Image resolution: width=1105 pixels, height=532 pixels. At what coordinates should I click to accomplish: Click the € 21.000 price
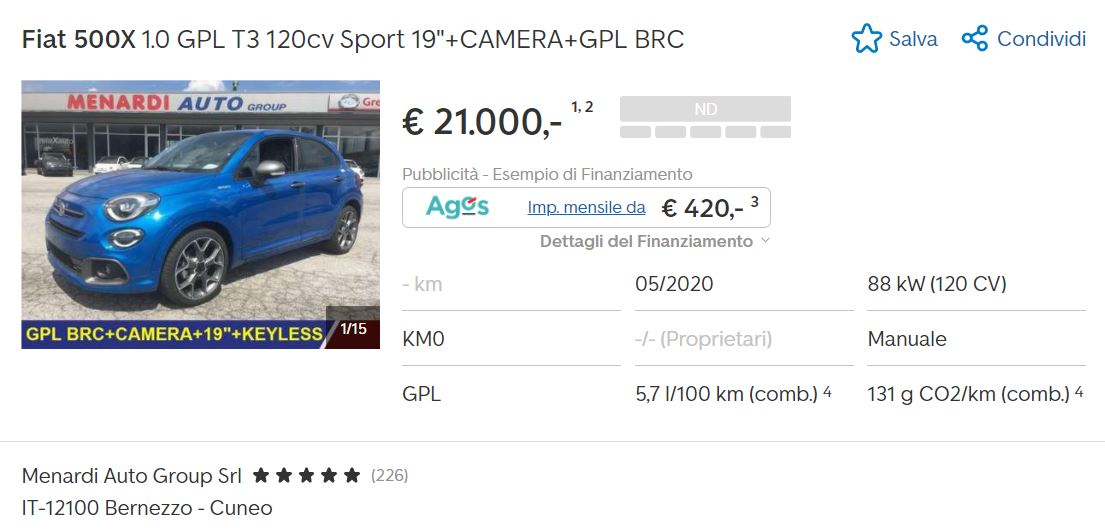(482, 123)
